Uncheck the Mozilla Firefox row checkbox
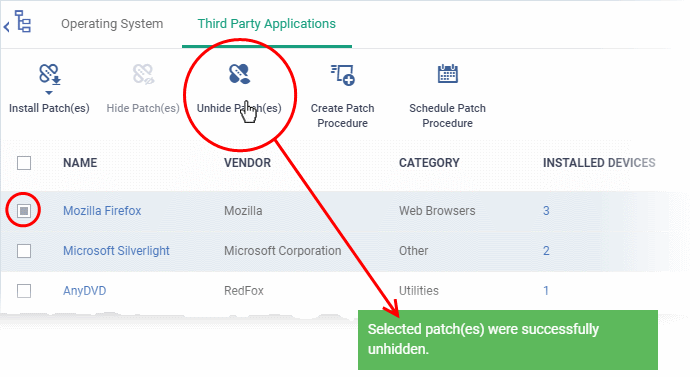 tap(24, 211)
